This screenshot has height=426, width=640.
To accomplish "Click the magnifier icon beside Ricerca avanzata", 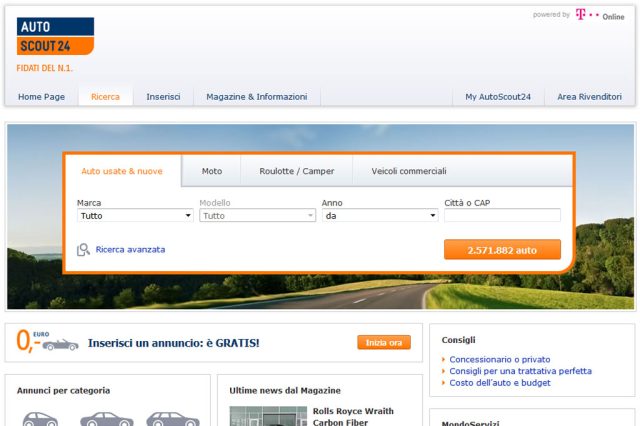I will (x=83, y=249).
